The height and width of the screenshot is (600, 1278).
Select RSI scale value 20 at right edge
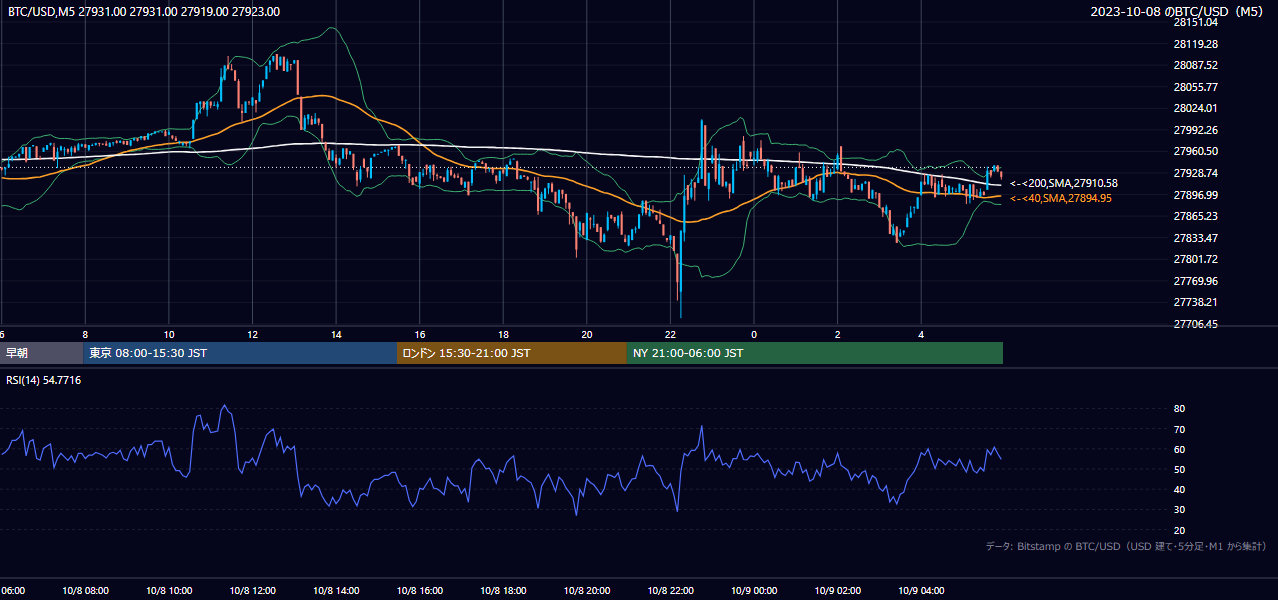[x=1180, y=530]
